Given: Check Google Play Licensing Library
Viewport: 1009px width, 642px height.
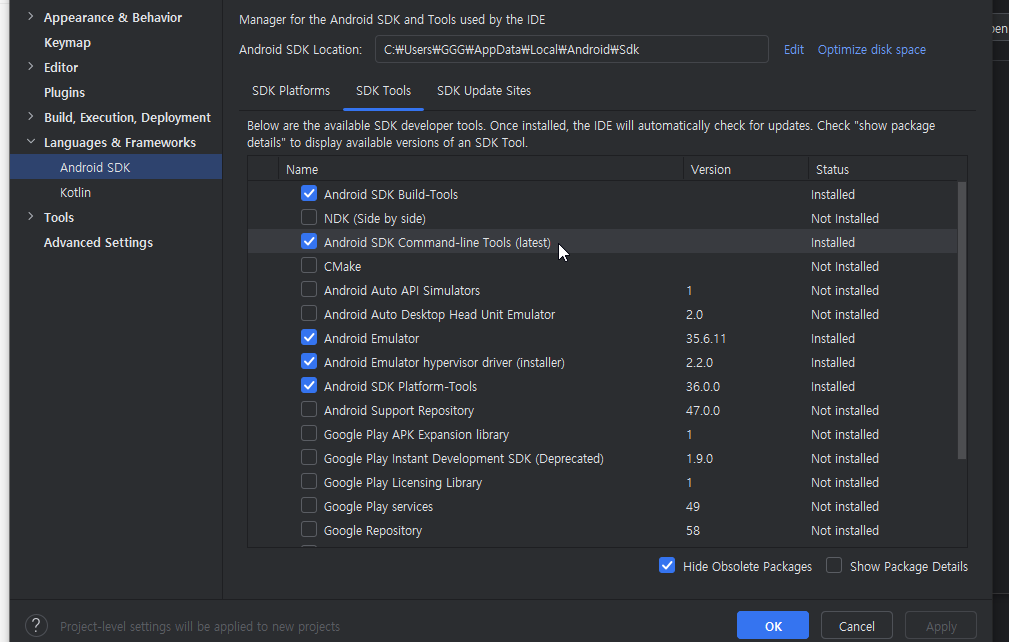Looking at the screenshot, I should coord(309,481).
